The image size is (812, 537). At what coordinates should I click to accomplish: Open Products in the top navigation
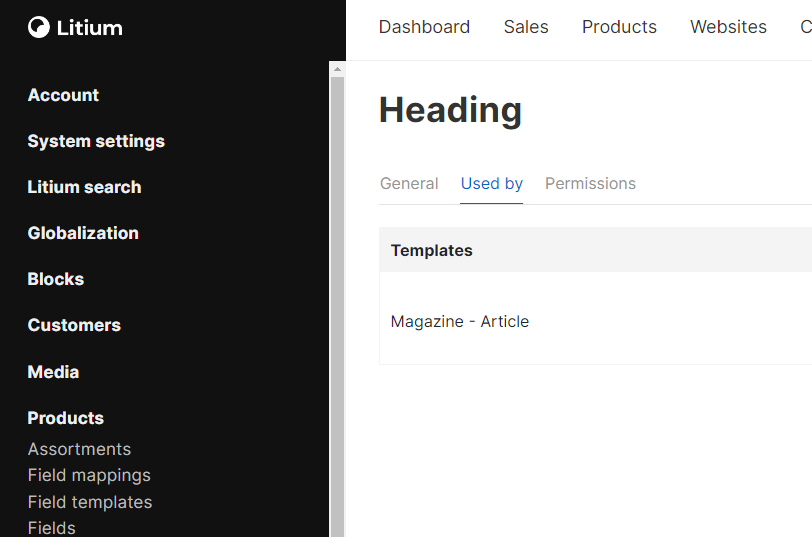[619, 27]
